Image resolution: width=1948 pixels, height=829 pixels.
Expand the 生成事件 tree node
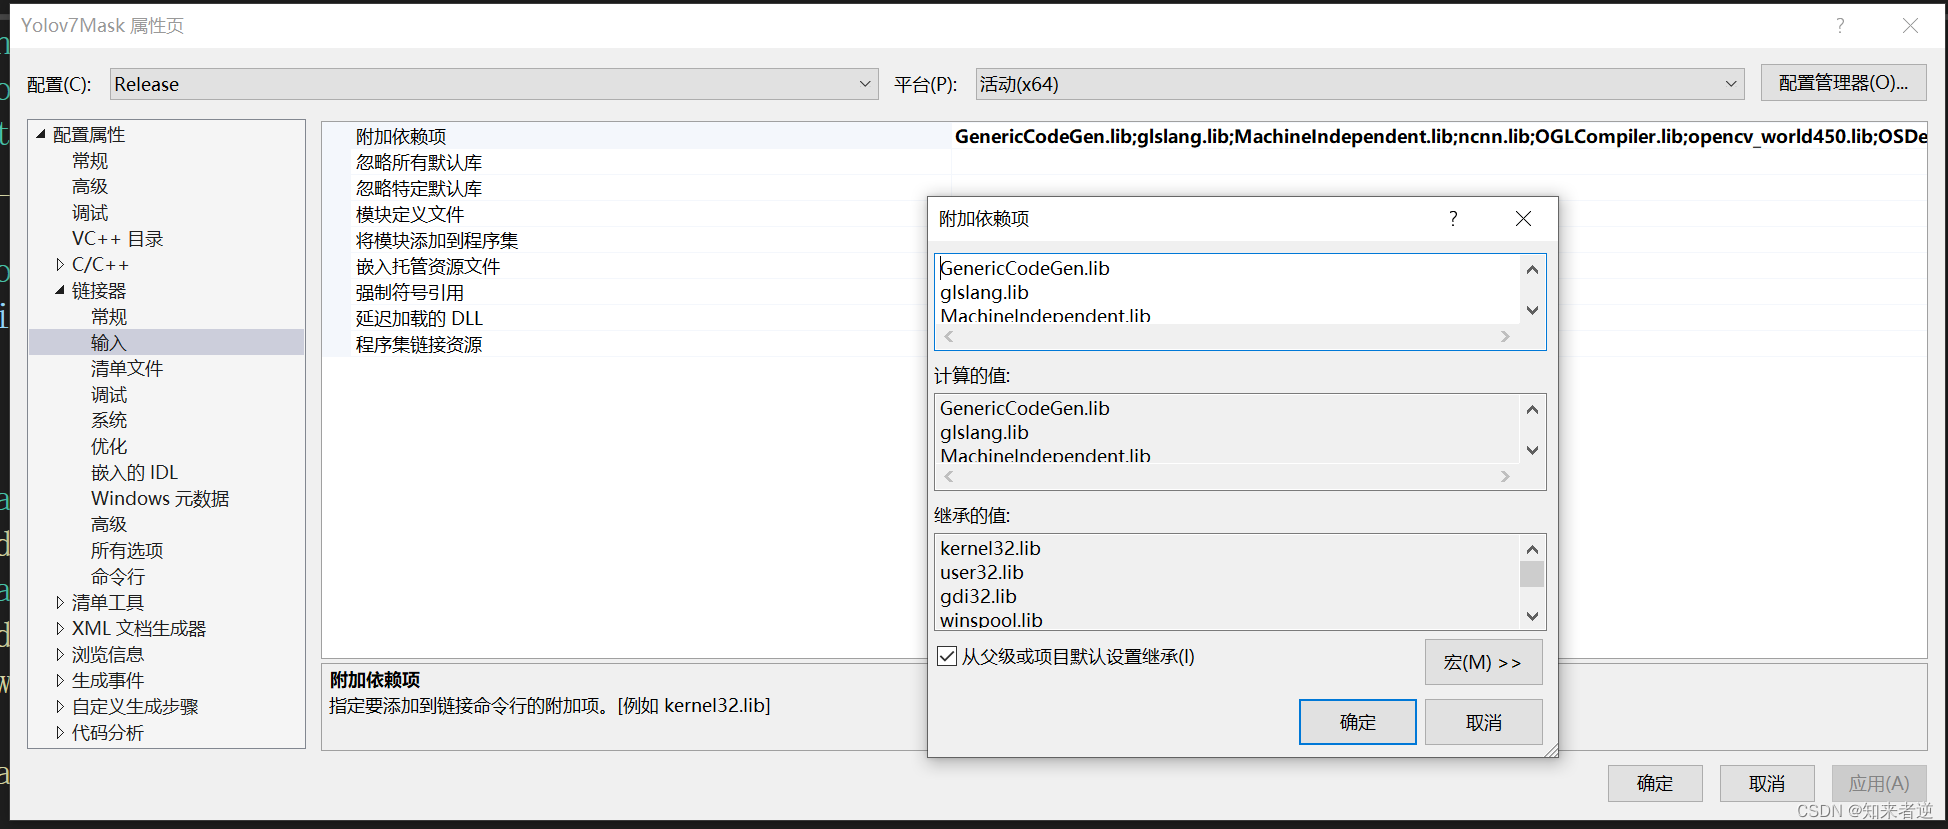[x=60, y=680]
